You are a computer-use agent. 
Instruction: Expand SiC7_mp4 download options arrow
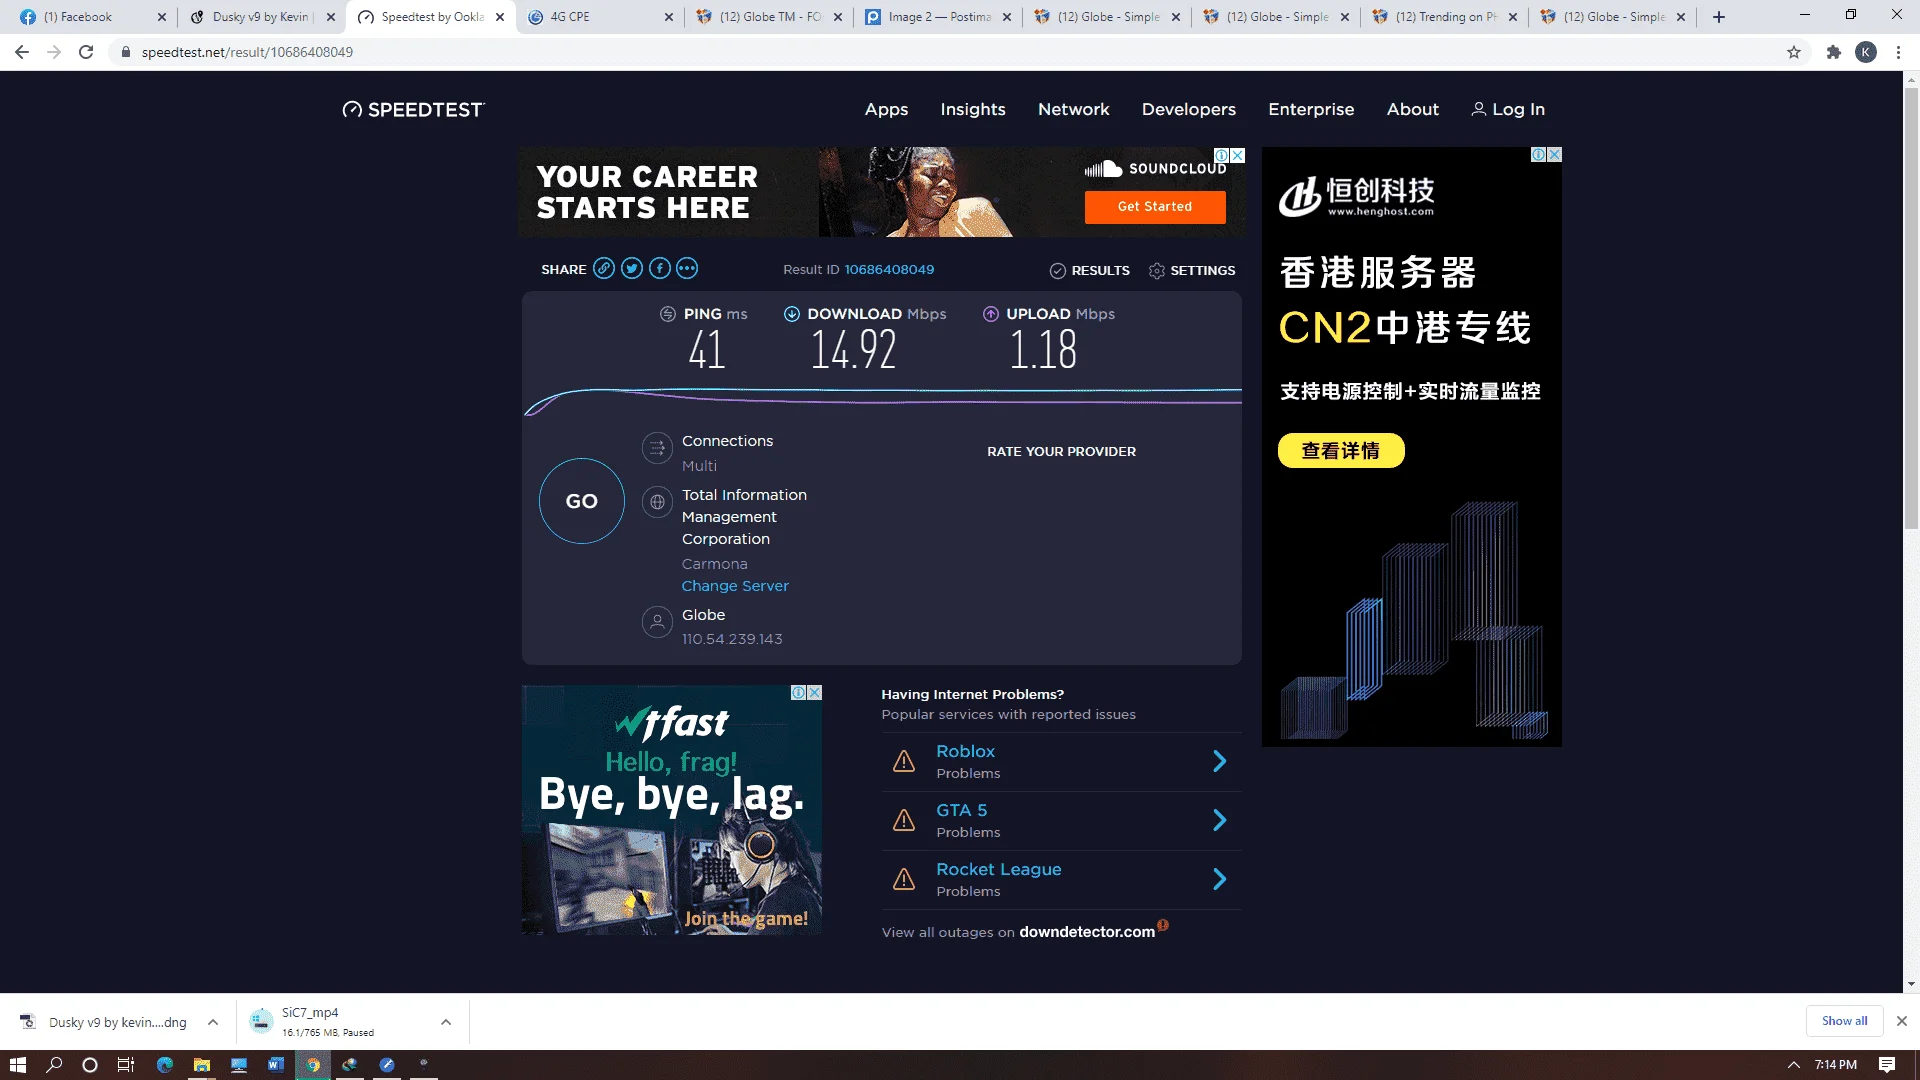446,1022
